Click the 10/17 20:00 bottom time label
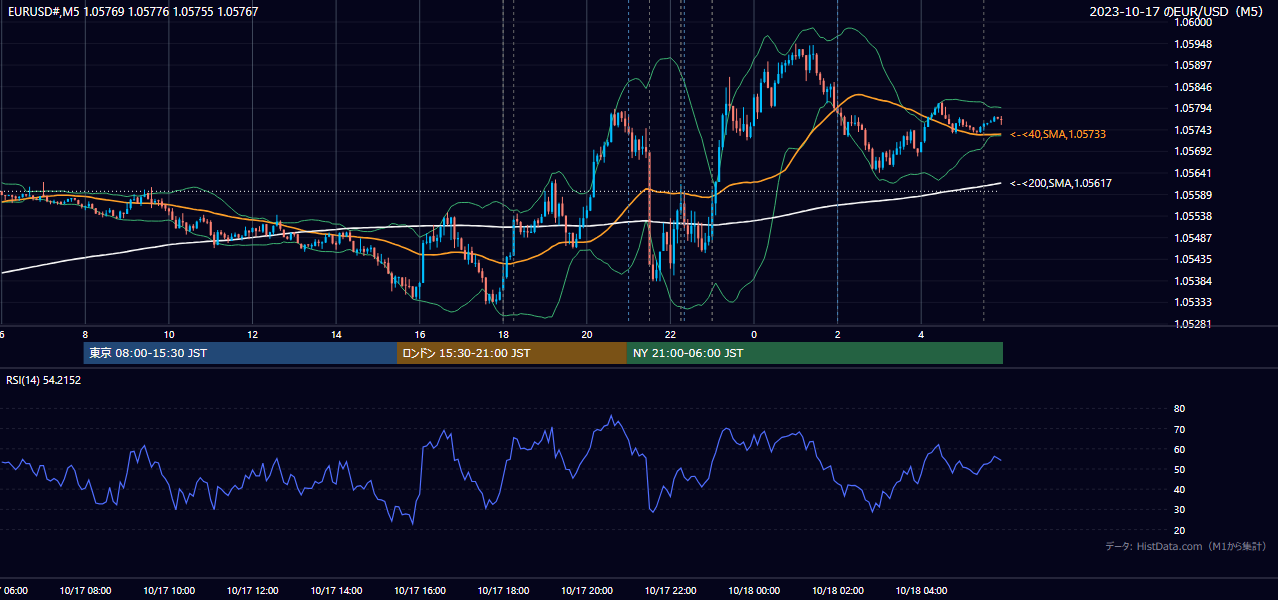This screenshot has width=1278, height=600. pyautogui.click(x=587, y=591)
